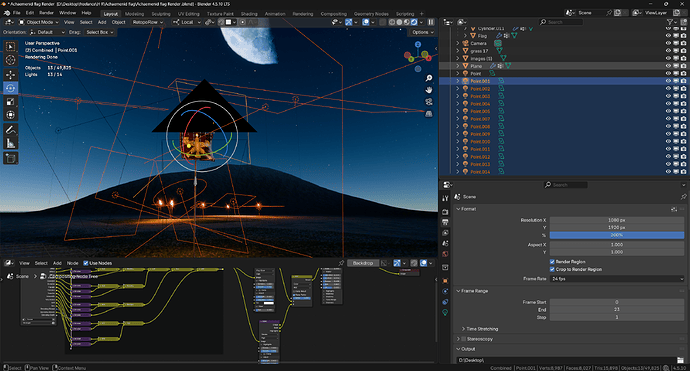Open the Object Mode dropdown
The width and height of the screenshot is (690, 371).
(x=39, y=22)
